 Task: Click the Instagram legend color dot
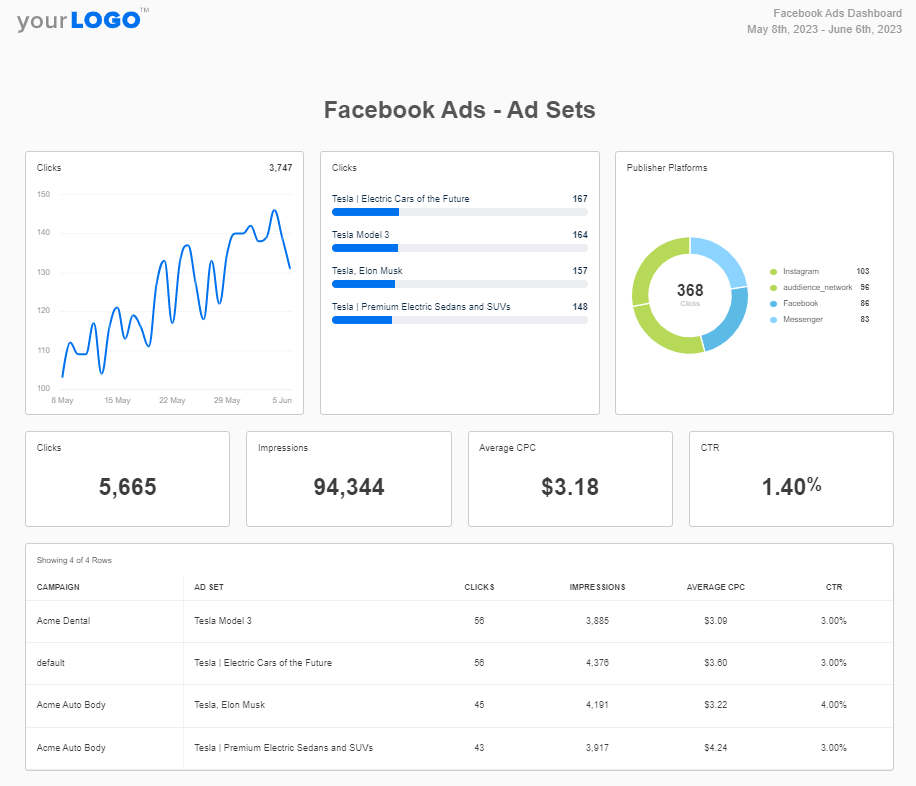(773, 272)
